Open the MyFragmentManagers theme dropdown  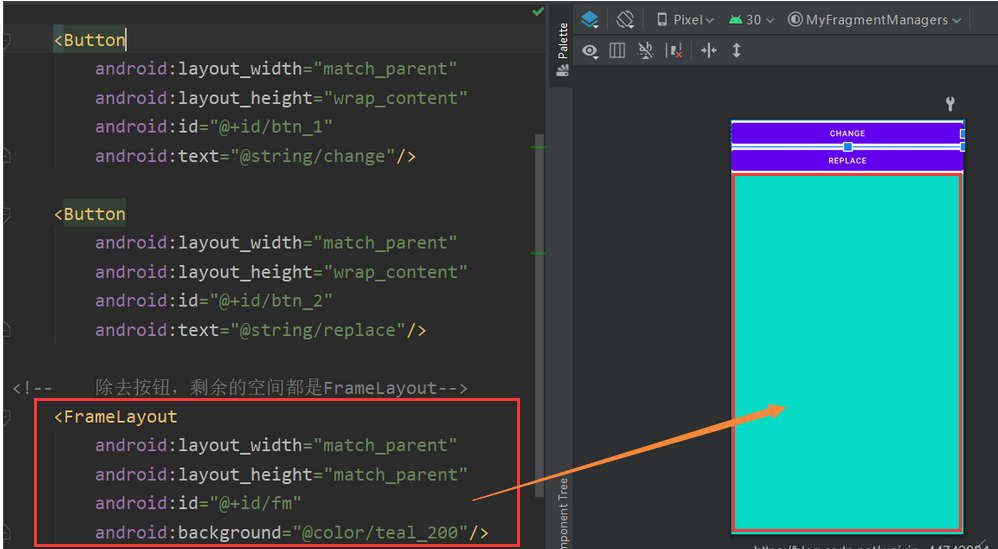[x=875, y=20]
